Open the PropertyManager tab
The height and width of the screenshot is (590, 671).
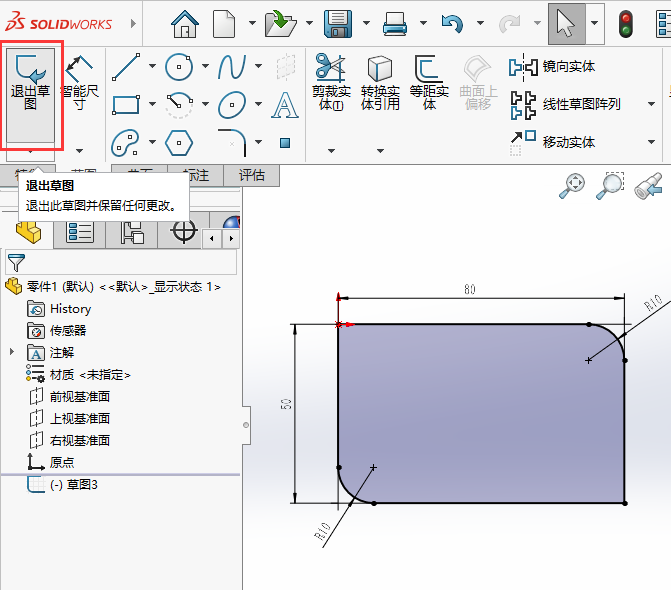[x=80, y=233]
